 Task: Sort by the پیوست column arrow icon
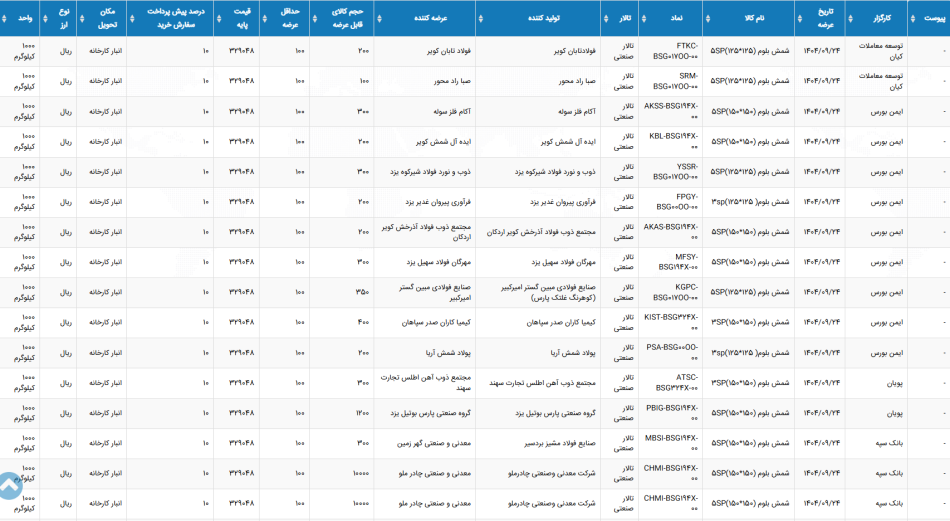click(x=913, y=18)
